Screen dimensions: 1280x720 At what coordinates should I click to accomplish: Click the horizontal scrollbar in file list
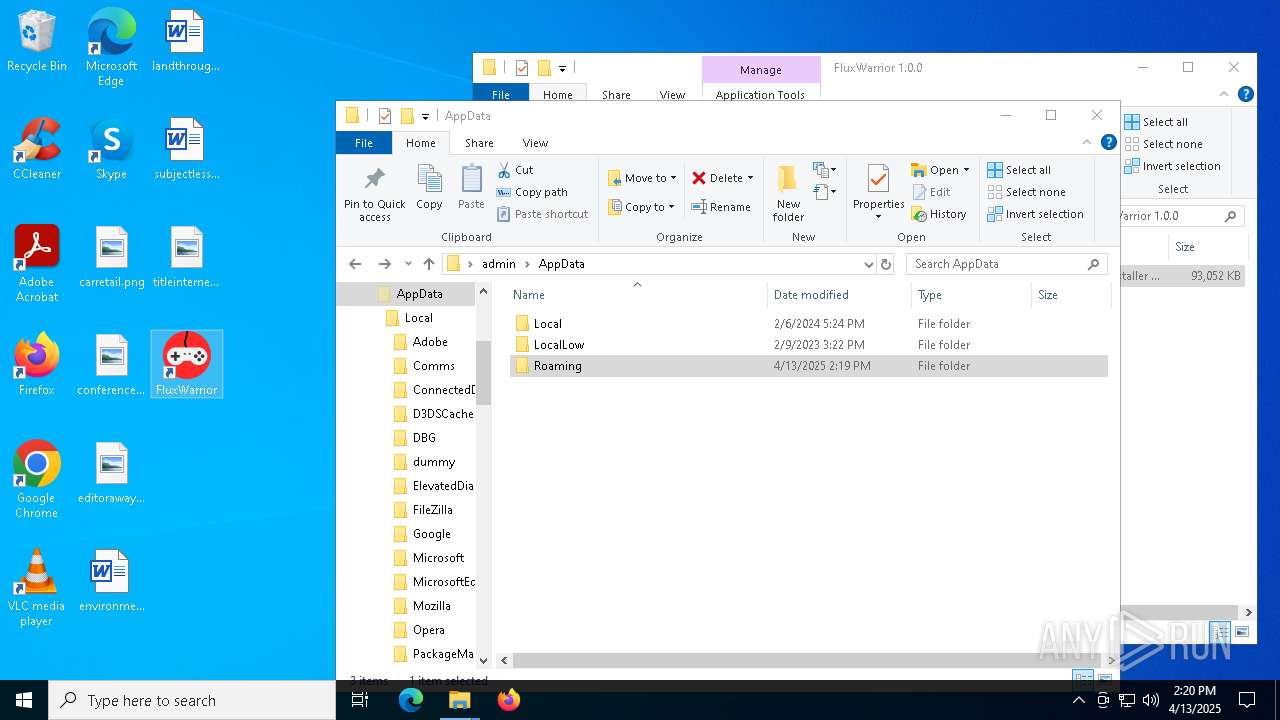805,660
